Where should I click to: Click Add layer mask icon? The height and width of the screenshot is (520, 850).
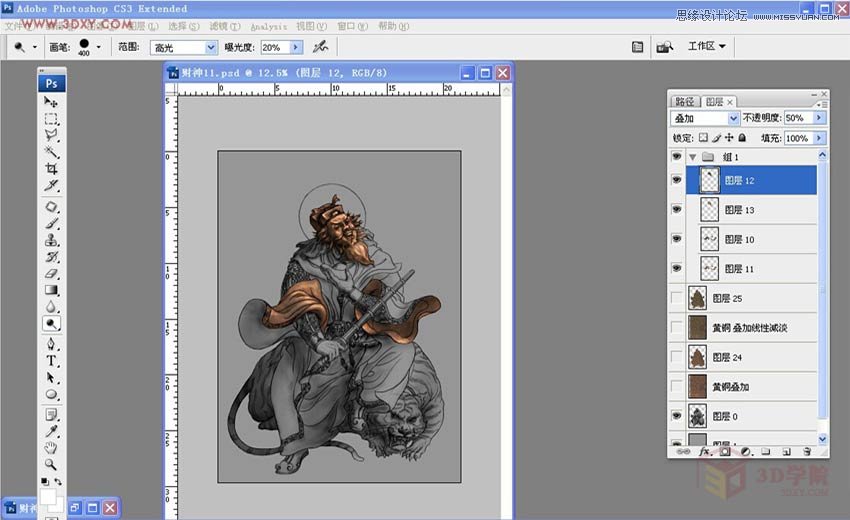(725, 451)
